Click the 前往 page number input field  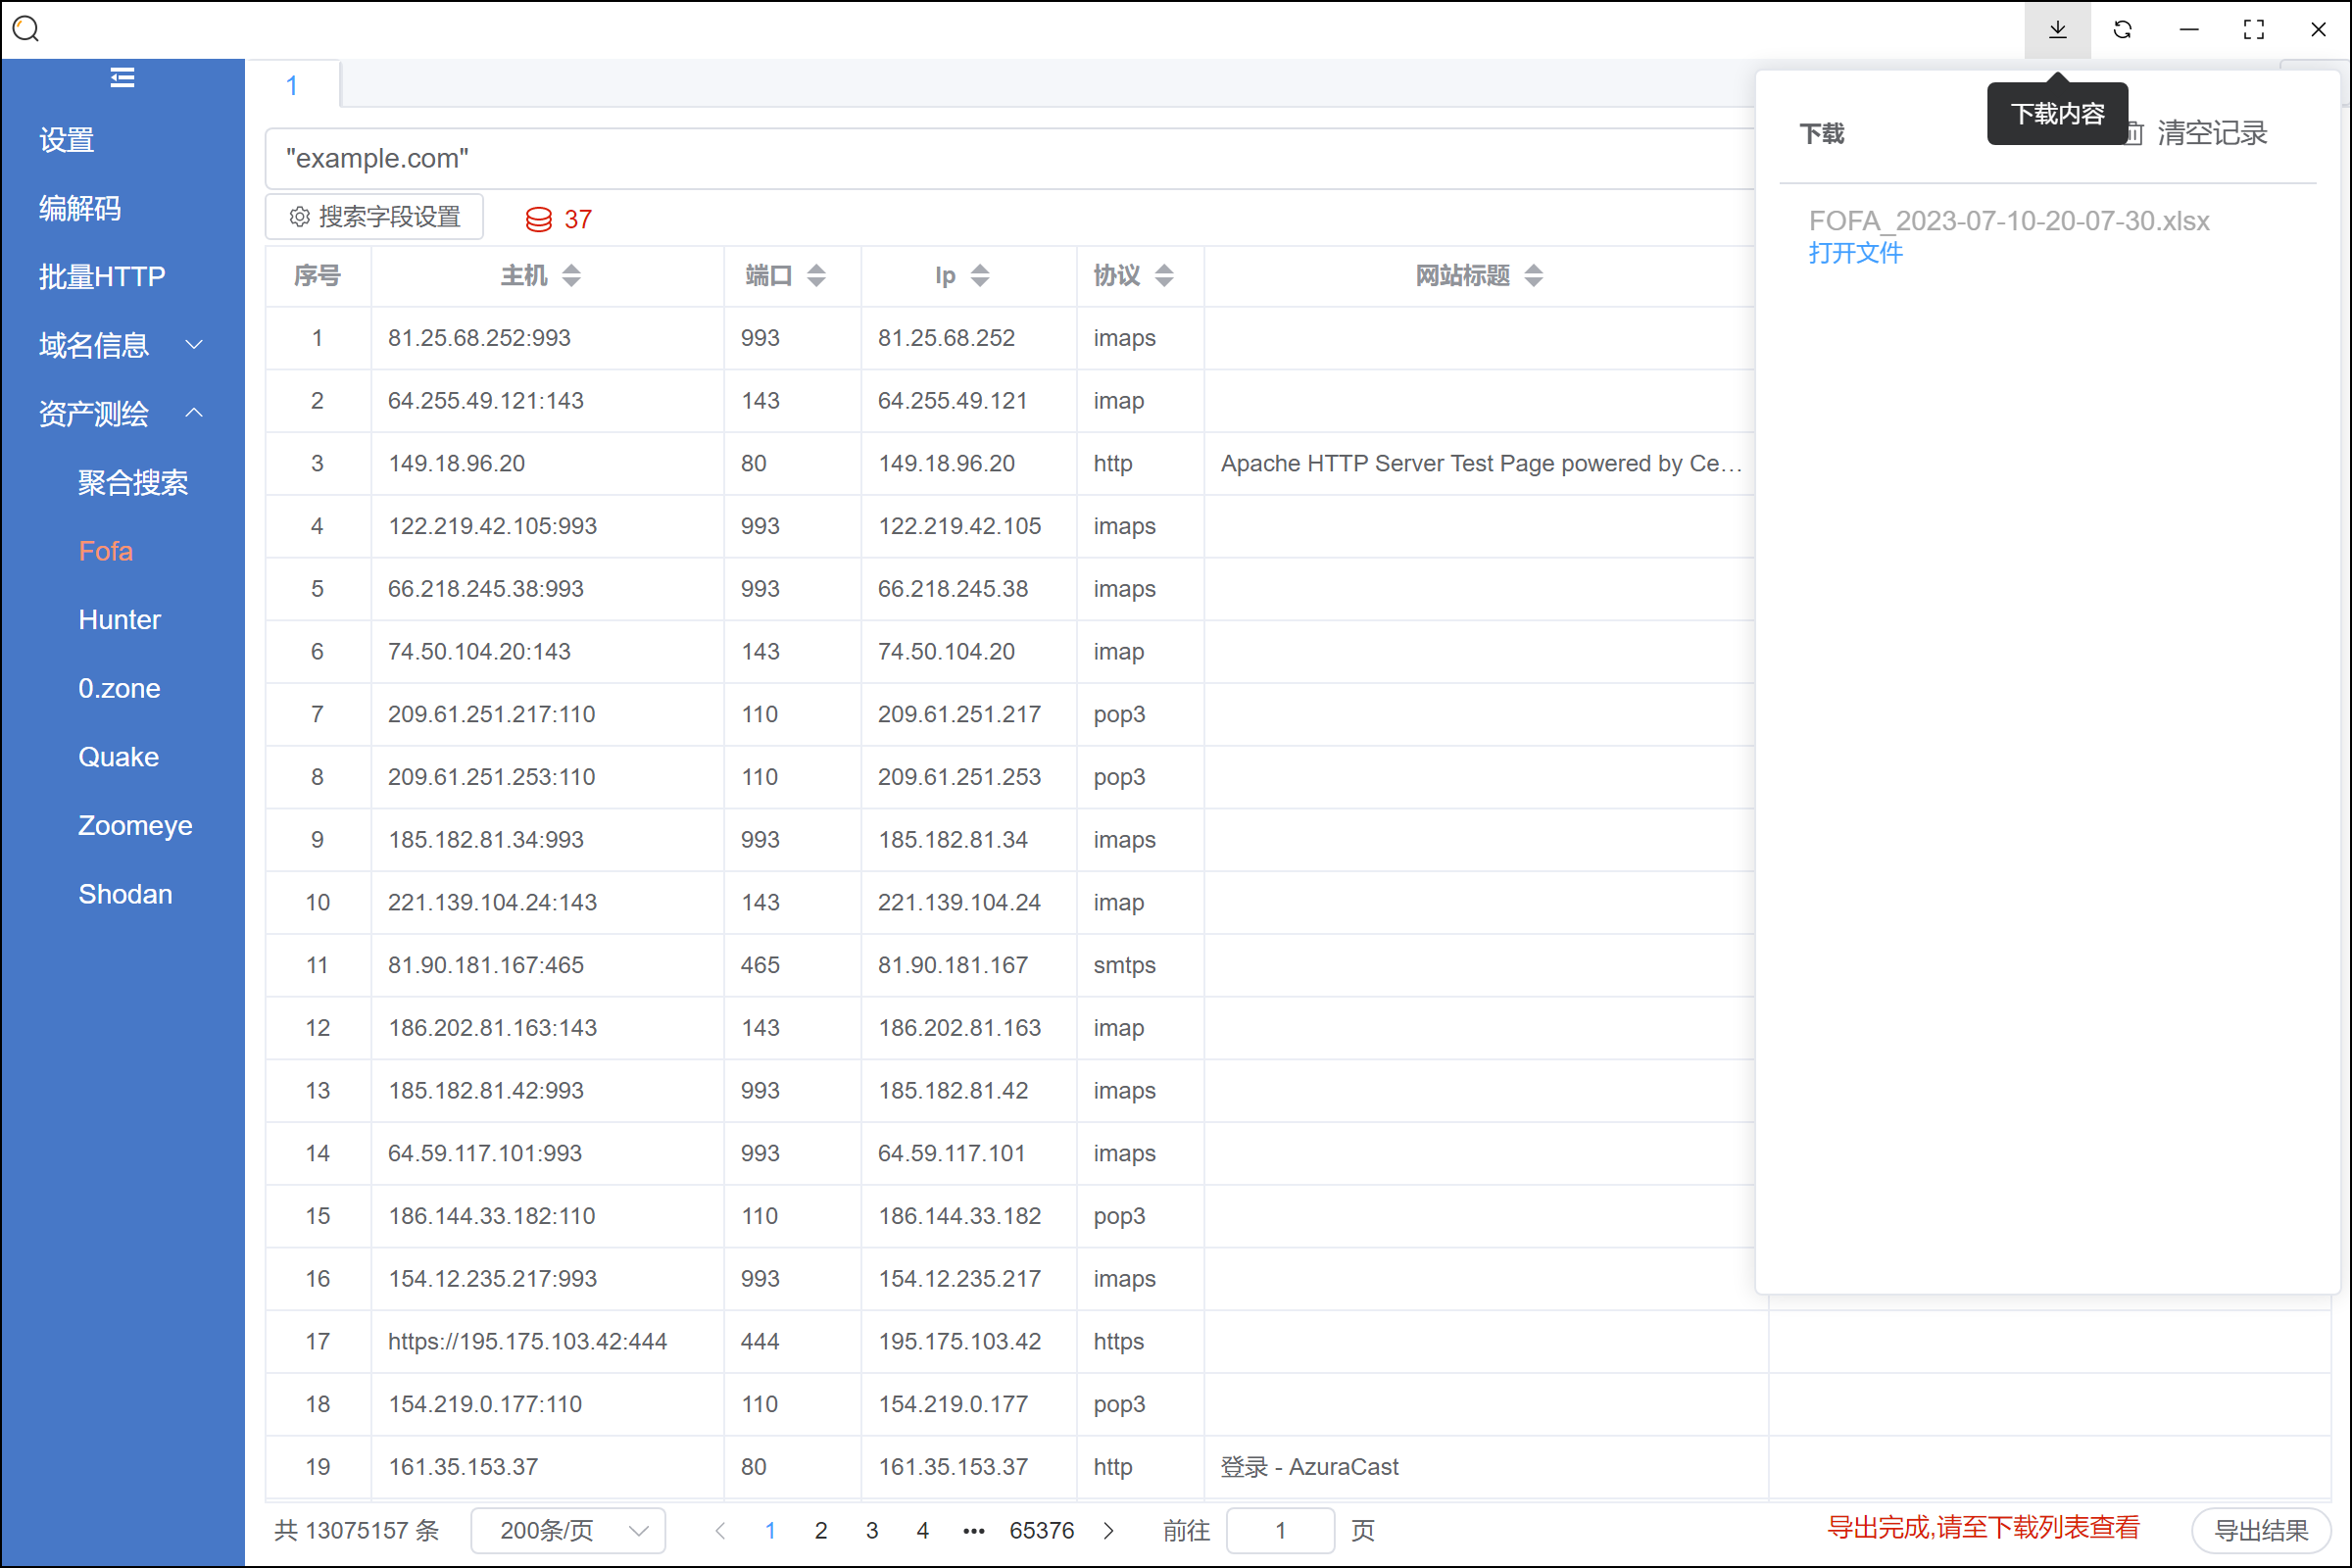click(1279, 1530)
